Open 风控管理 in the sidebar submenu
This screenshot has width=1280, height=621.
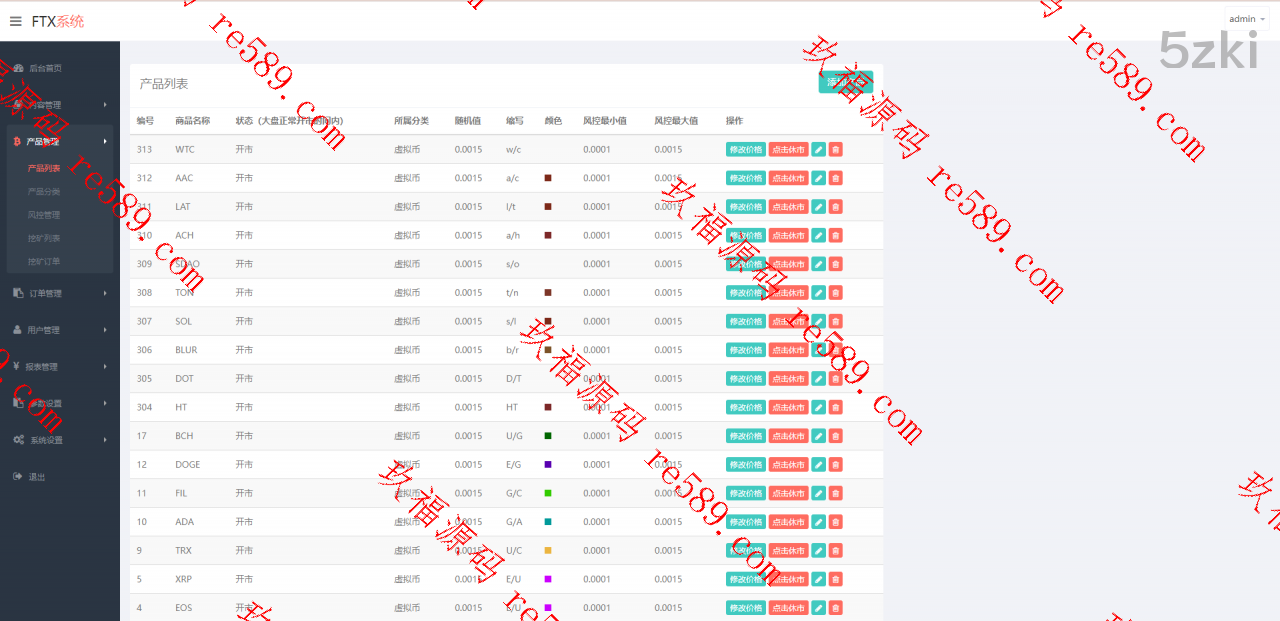point(44,215)
